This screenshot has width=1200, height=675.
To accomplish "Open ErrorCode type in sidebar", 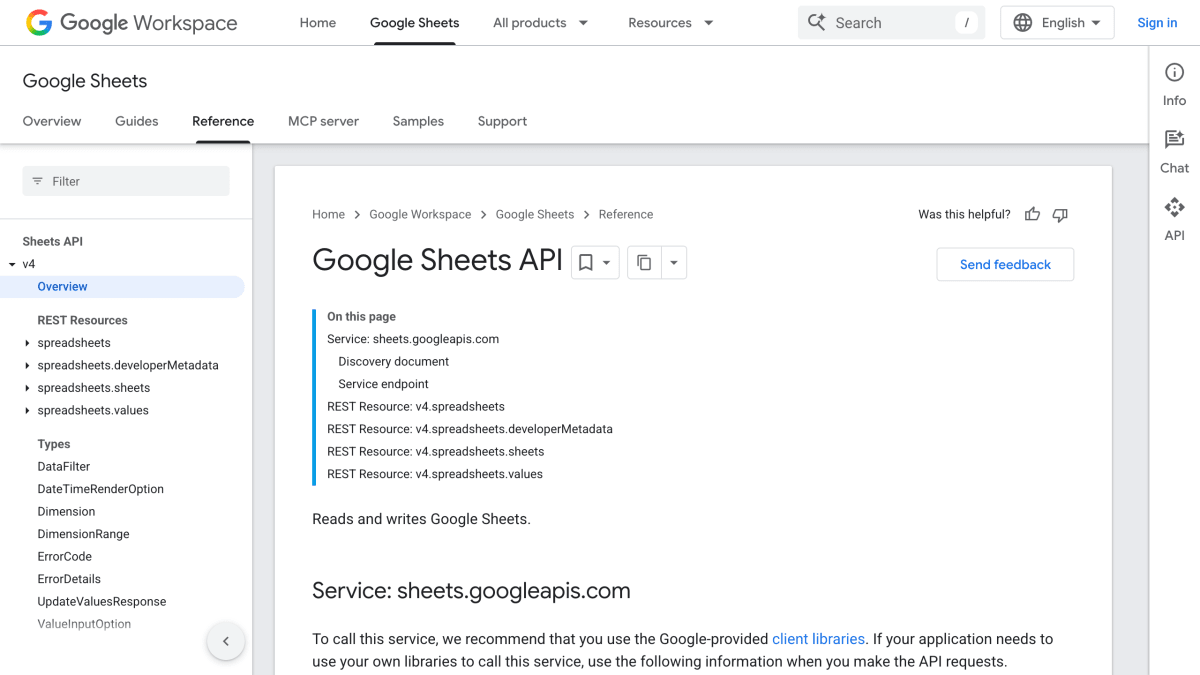I will coord(65,557).
